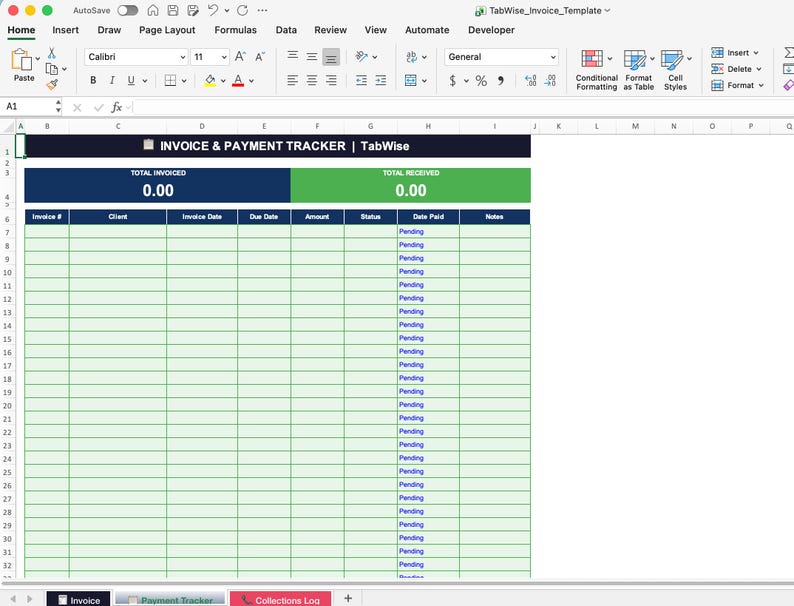This screenshot has width=794, height=606.
Task: Click the Redo icon
Action: point(243,10)
